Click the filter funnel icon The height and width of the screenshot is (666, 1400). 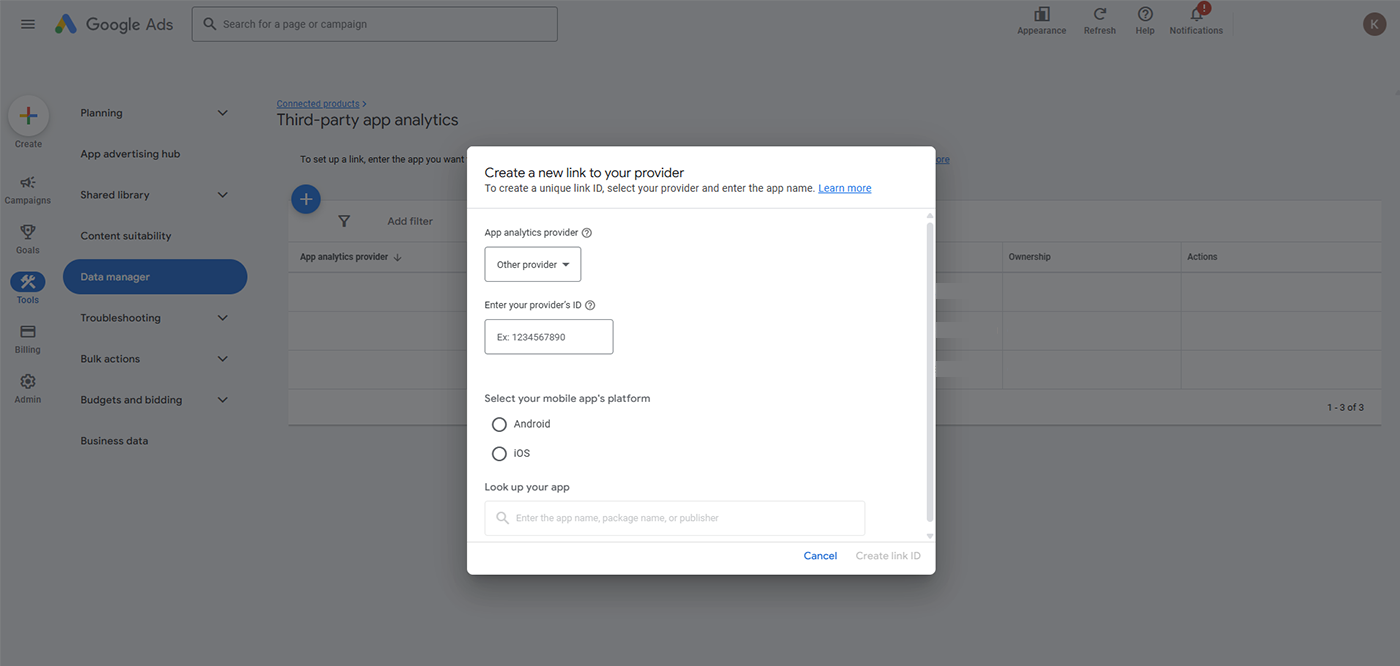click(x=344, y=221)
